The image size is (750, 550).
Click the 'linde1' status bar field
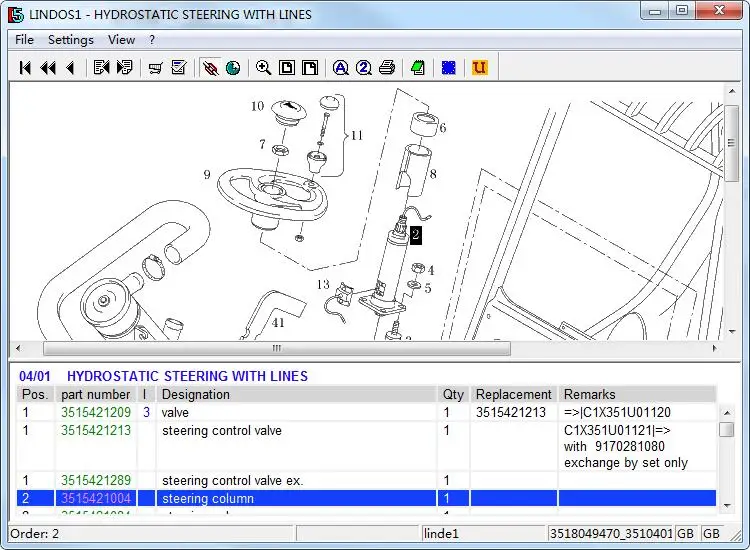(484, 533)
